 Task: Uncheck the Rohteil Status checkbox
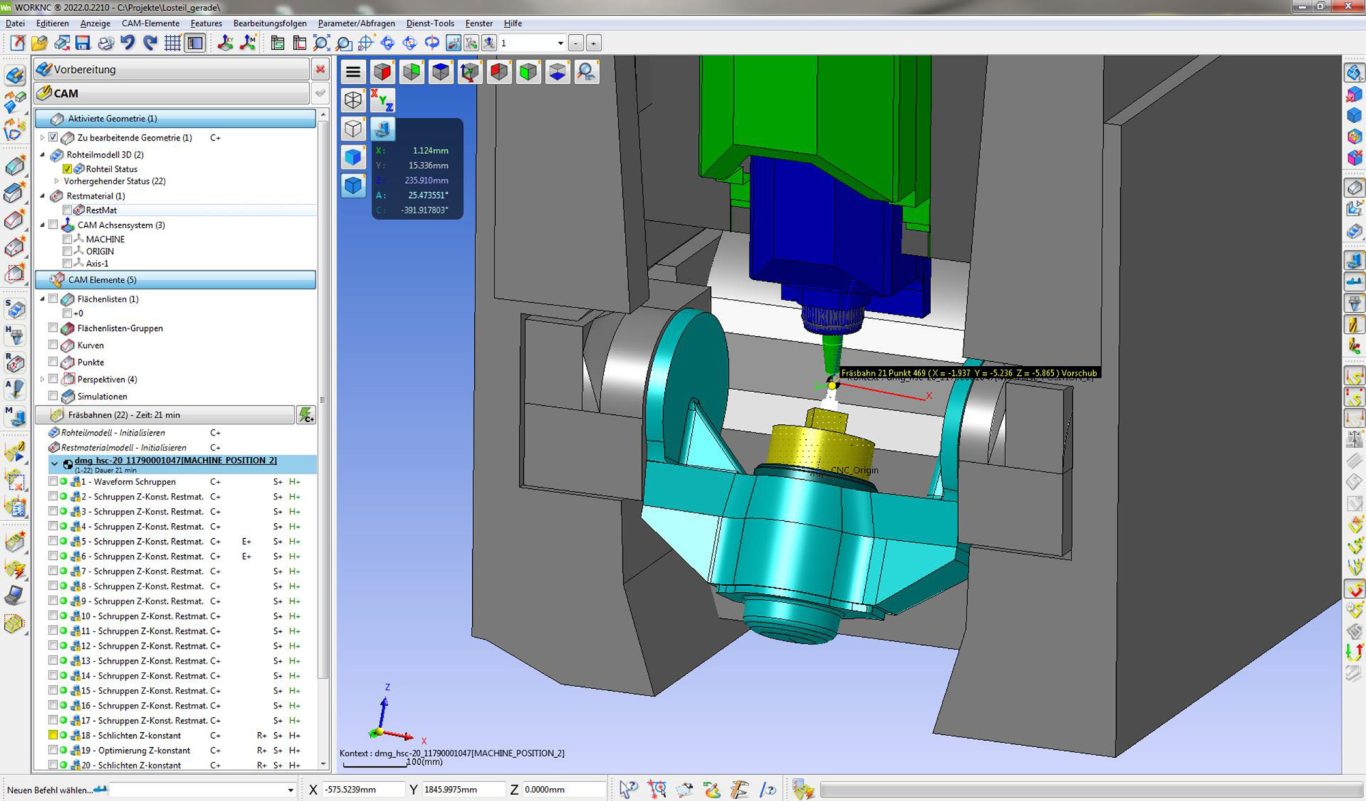pyautogui.click(x=68, y=169)
